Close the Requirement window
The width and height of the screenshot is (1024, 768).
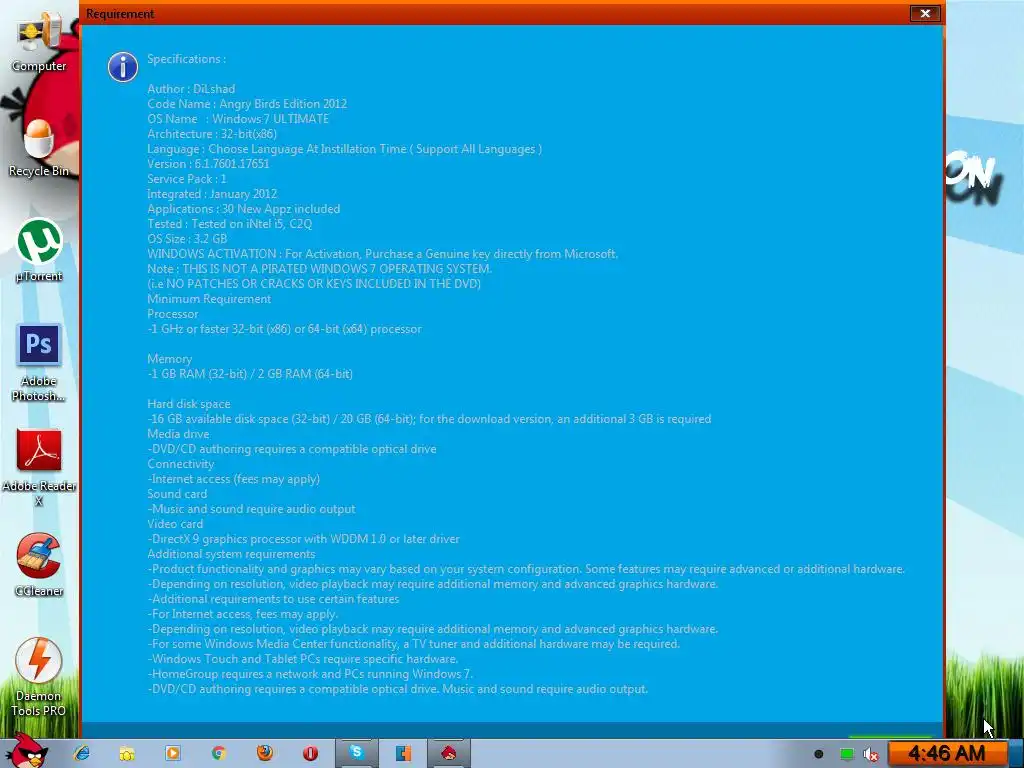pyautogui.click(x=925, y=13)
